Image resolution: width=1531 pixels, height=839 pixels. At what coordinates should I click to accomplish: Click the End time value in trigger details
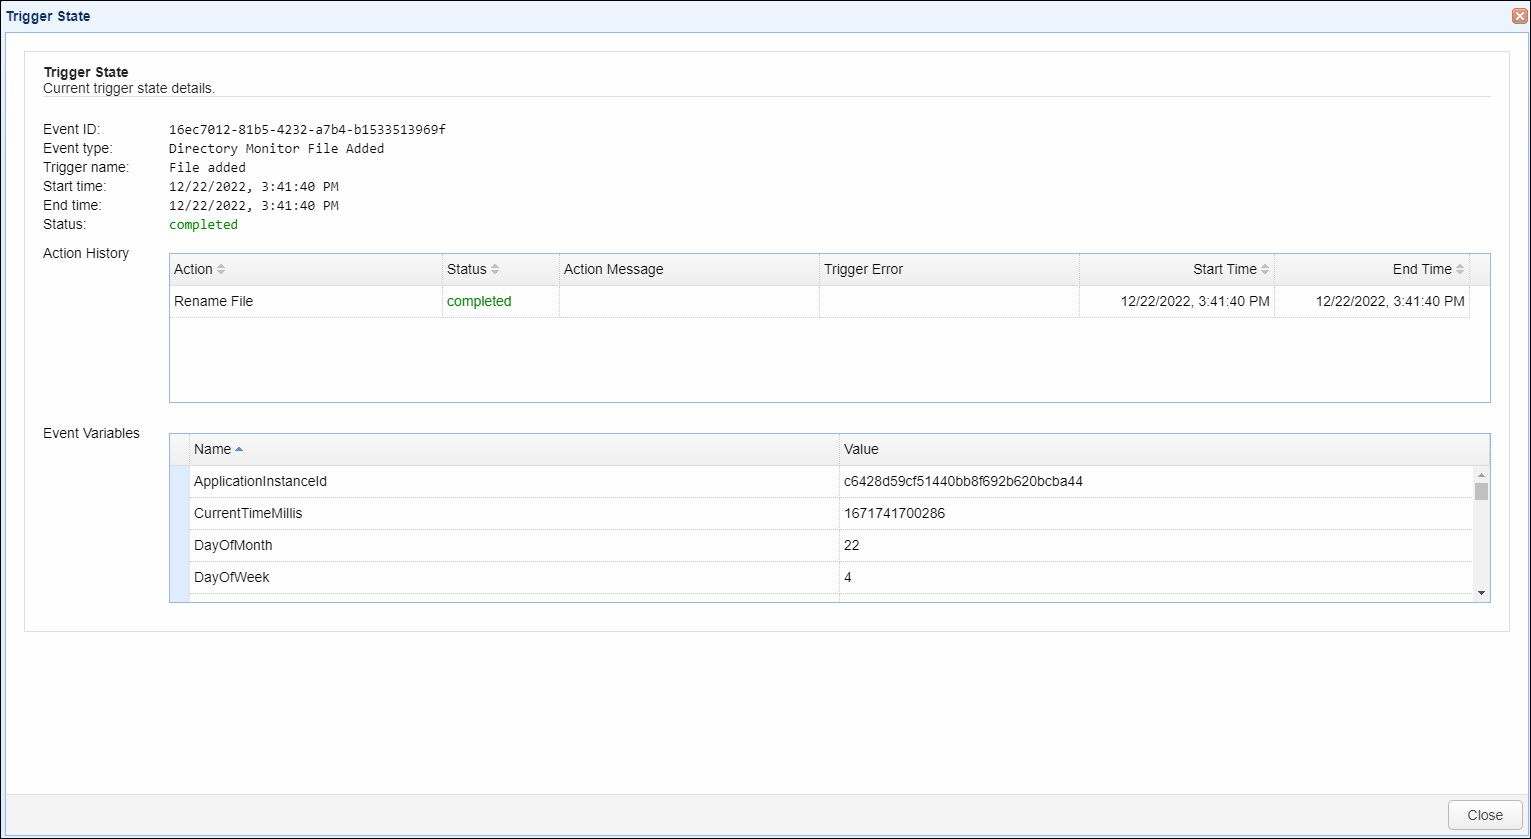(x=254, y=206)
